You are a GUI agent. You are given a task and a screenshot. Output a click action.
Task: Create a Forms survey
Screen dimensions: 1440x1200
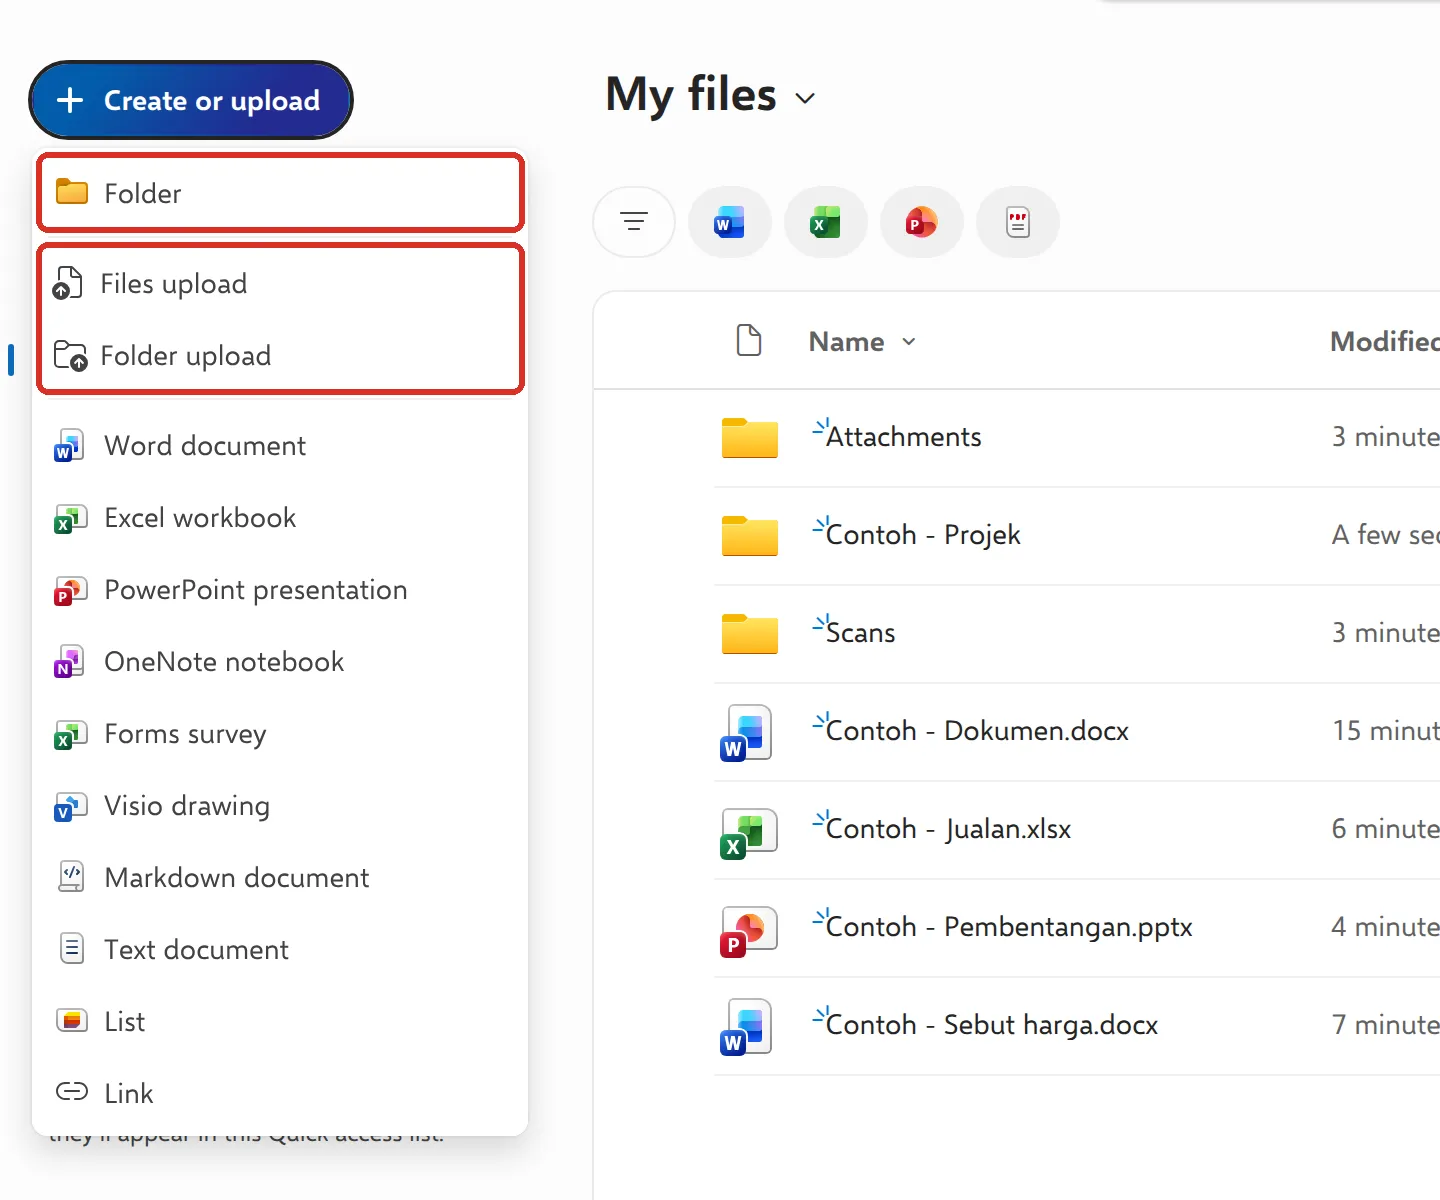pos(280,734)
